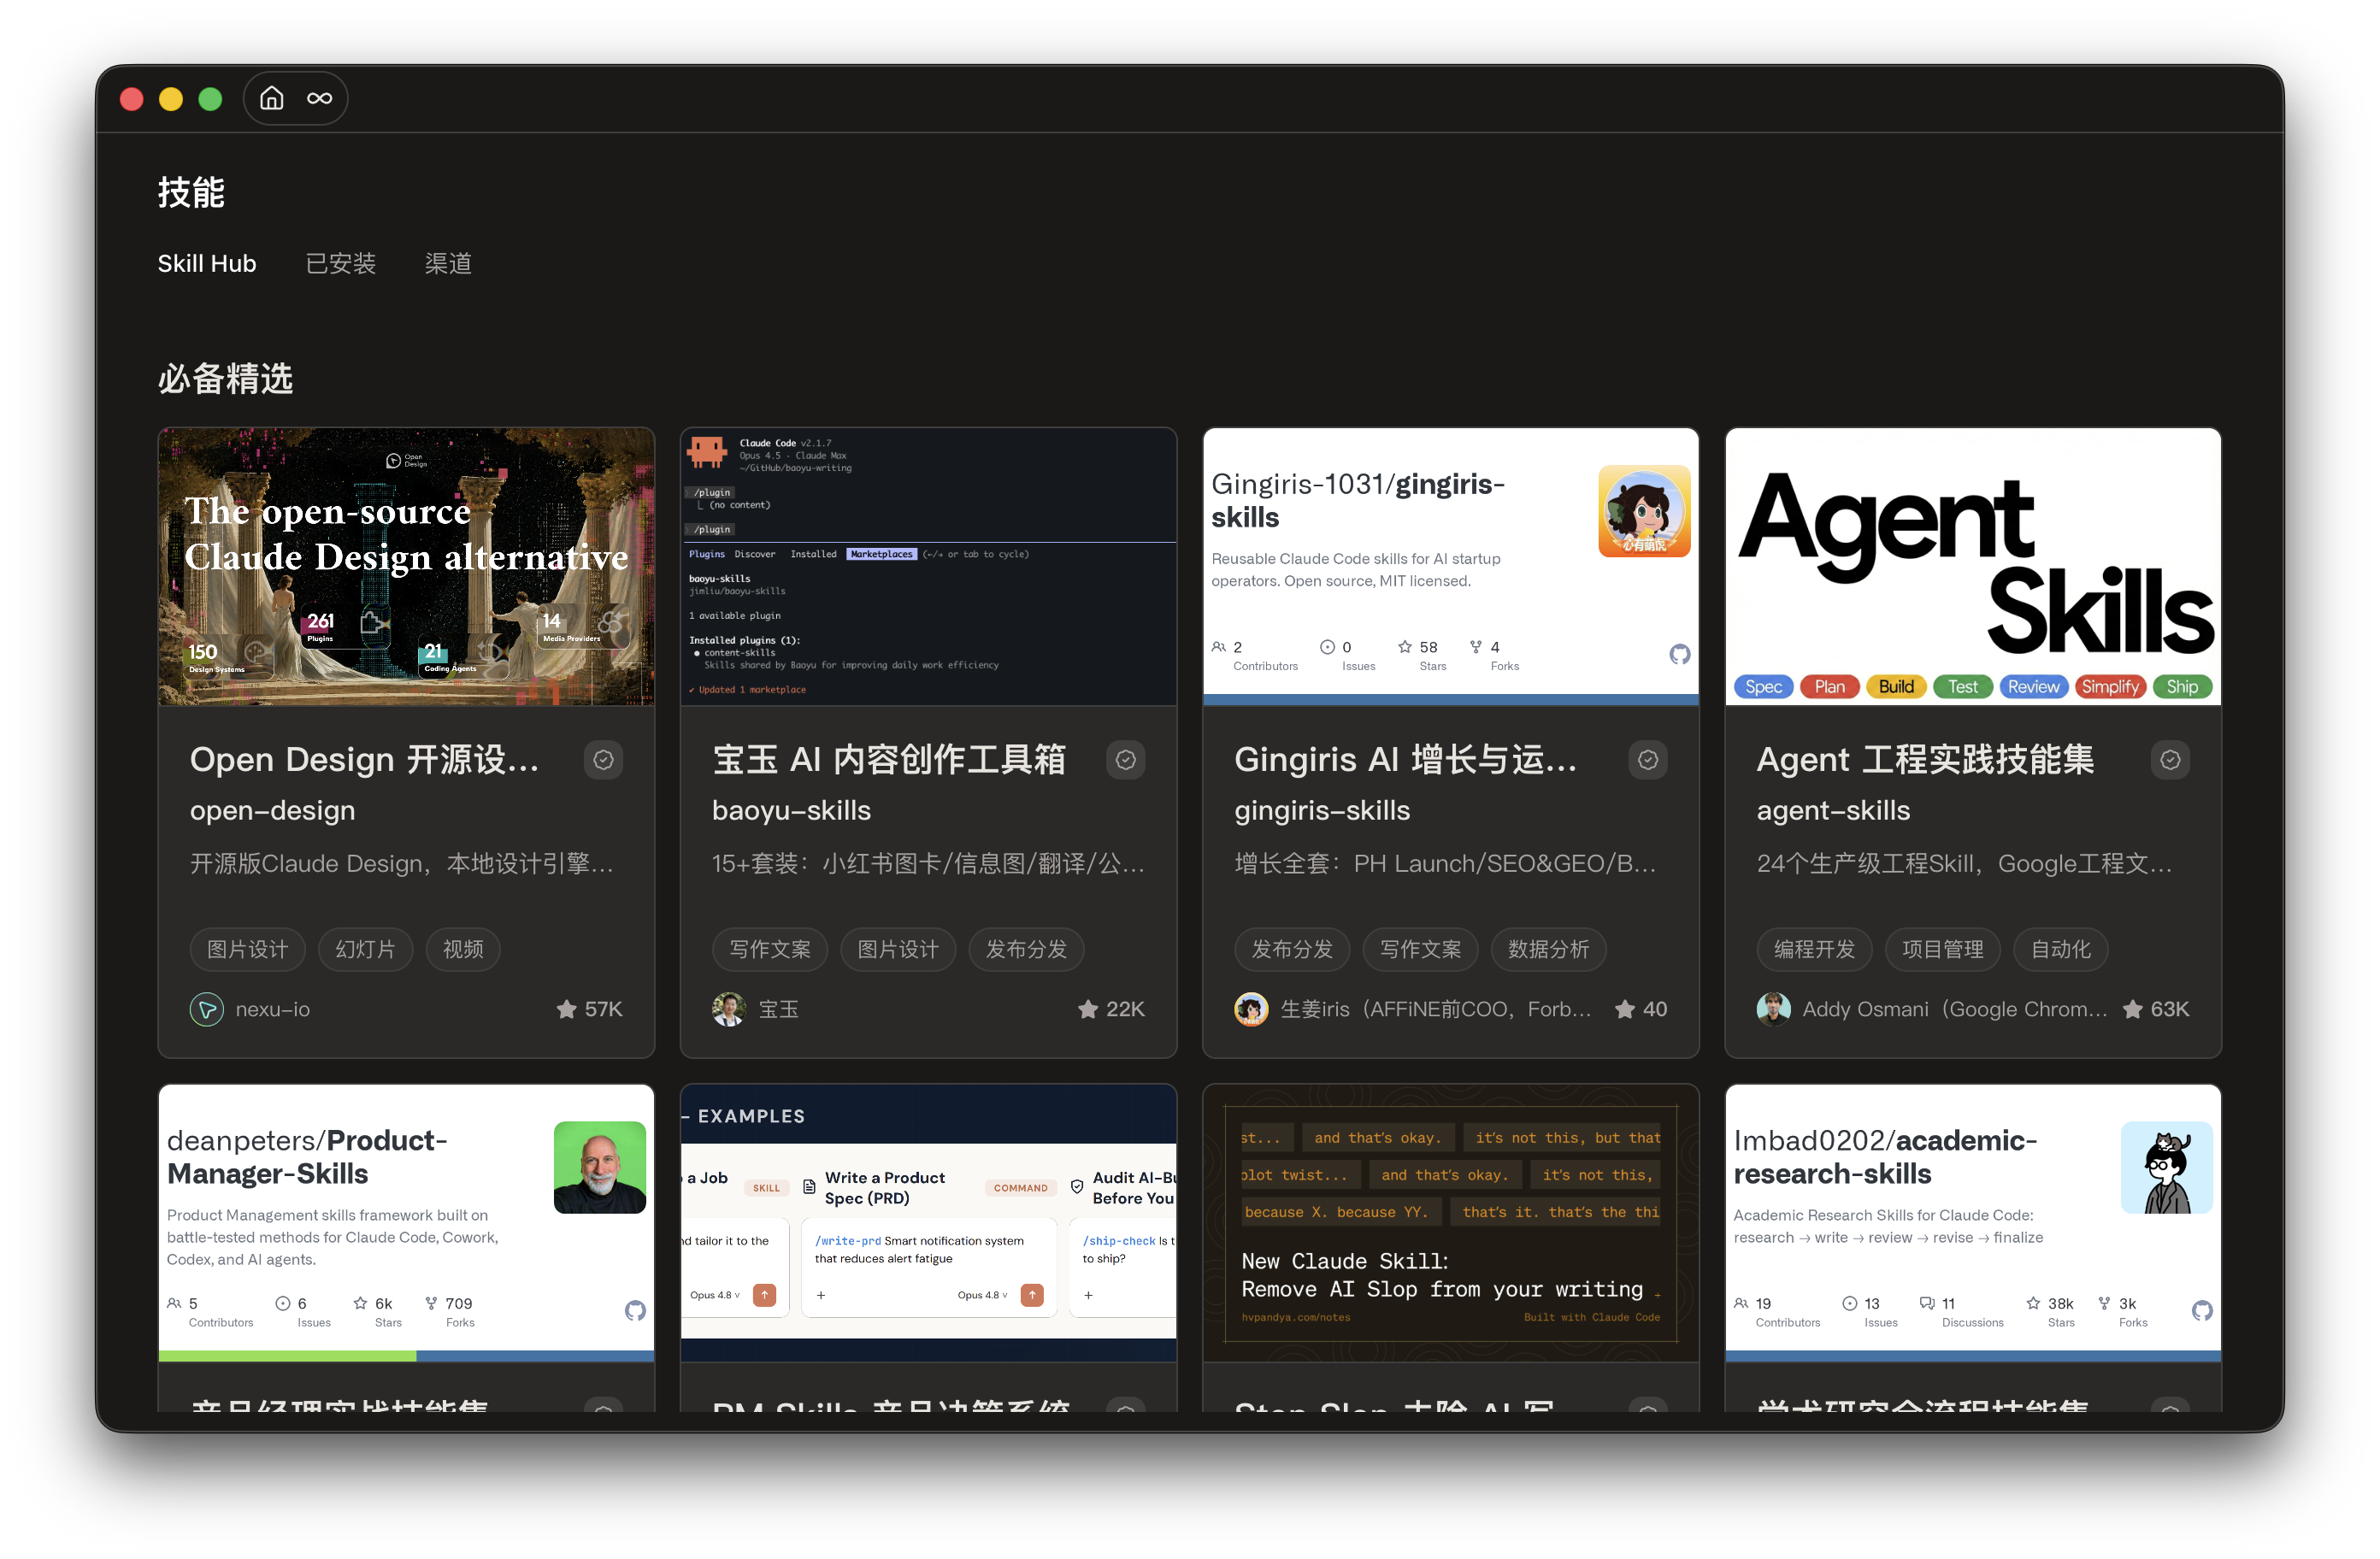Toggle the check badge on Open Design card
This screenshot has height=1559, width=2380.
pyautogui.click(x=603, y=760)
